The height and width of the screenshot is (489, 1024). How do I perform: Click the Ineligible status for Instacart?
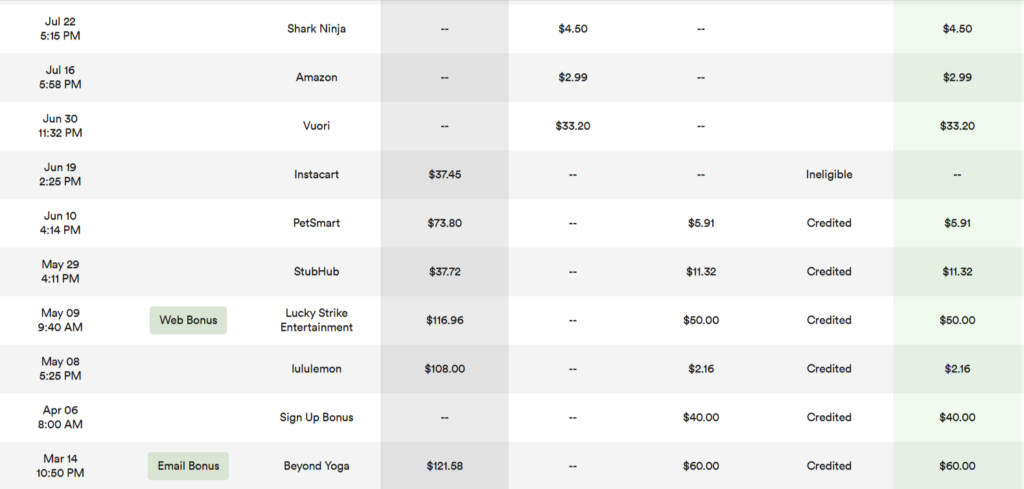tap(829, 174)
